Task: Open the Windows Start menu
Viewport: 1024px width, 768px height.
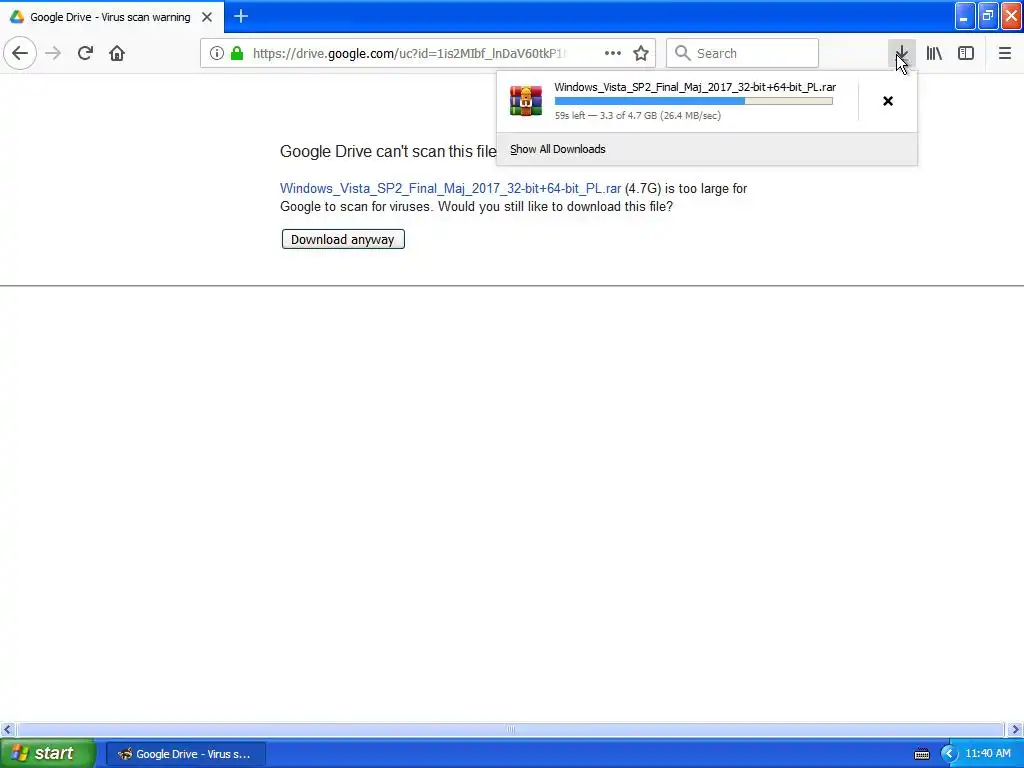Action: (48, 753)
